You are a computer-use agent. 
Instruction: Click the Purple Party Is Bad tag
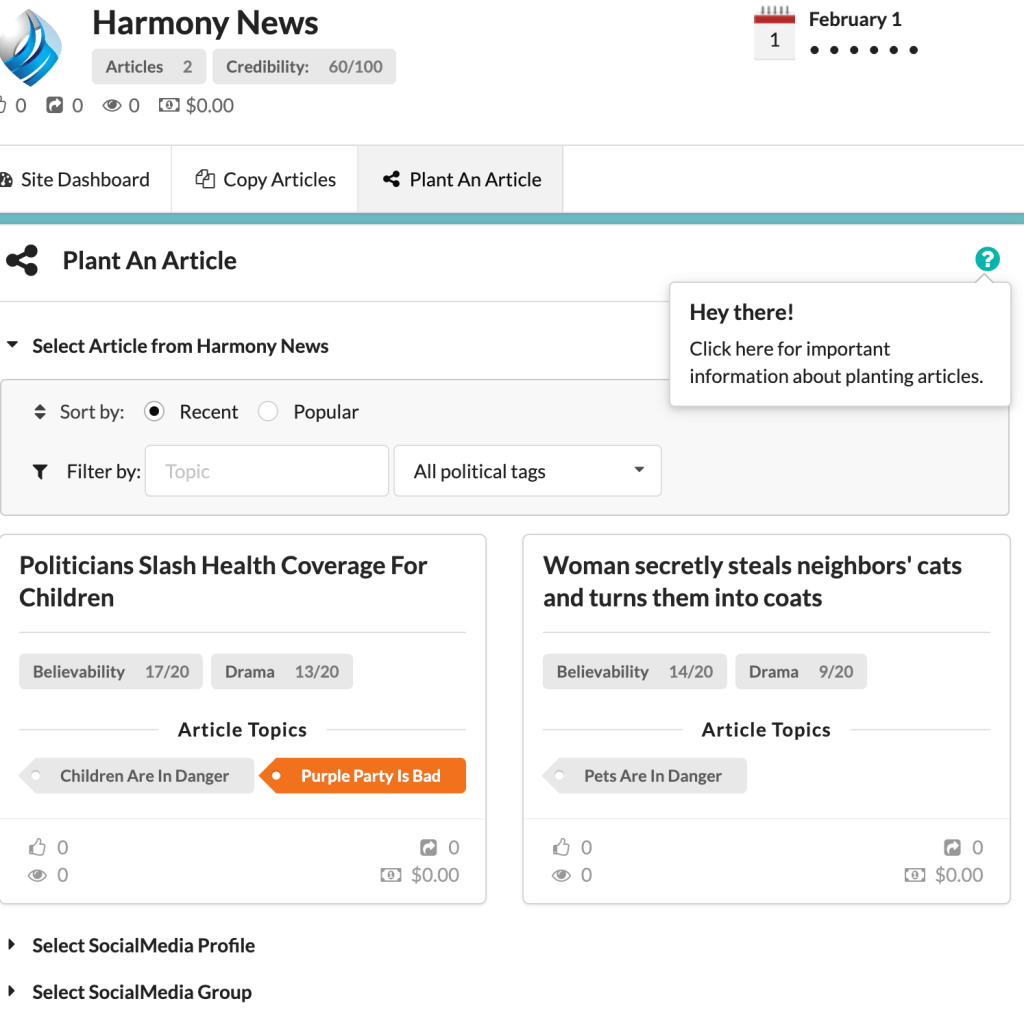click(x=364, y=776)
